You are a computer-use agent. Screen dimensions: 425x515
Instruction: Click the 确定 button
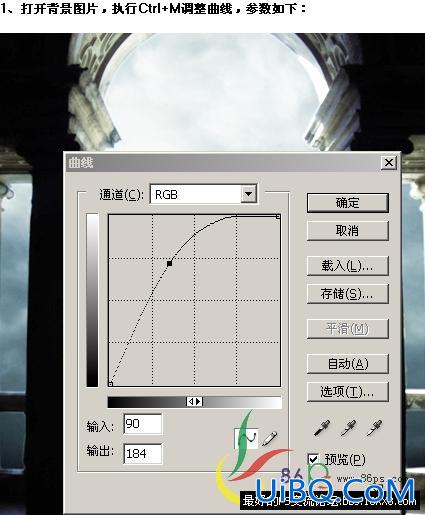click(x=348, y=202)
